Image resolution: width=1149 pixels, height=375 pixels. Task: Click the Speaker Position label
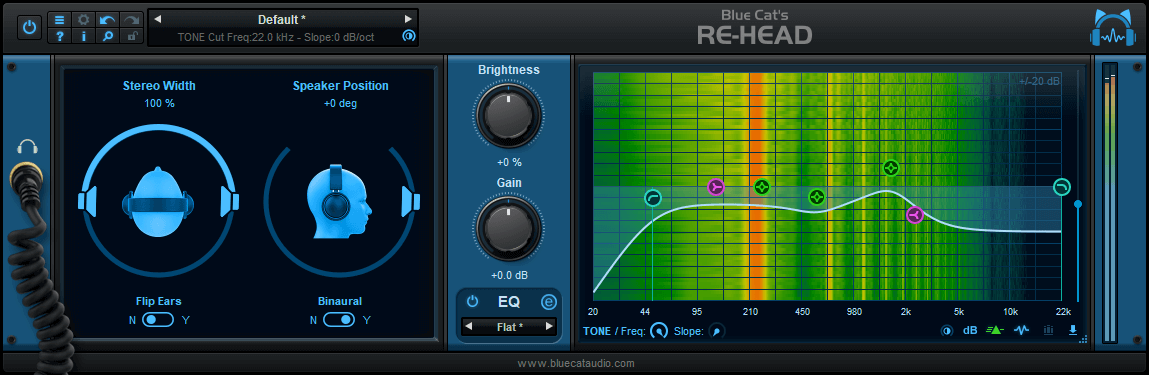click(341, 86)
